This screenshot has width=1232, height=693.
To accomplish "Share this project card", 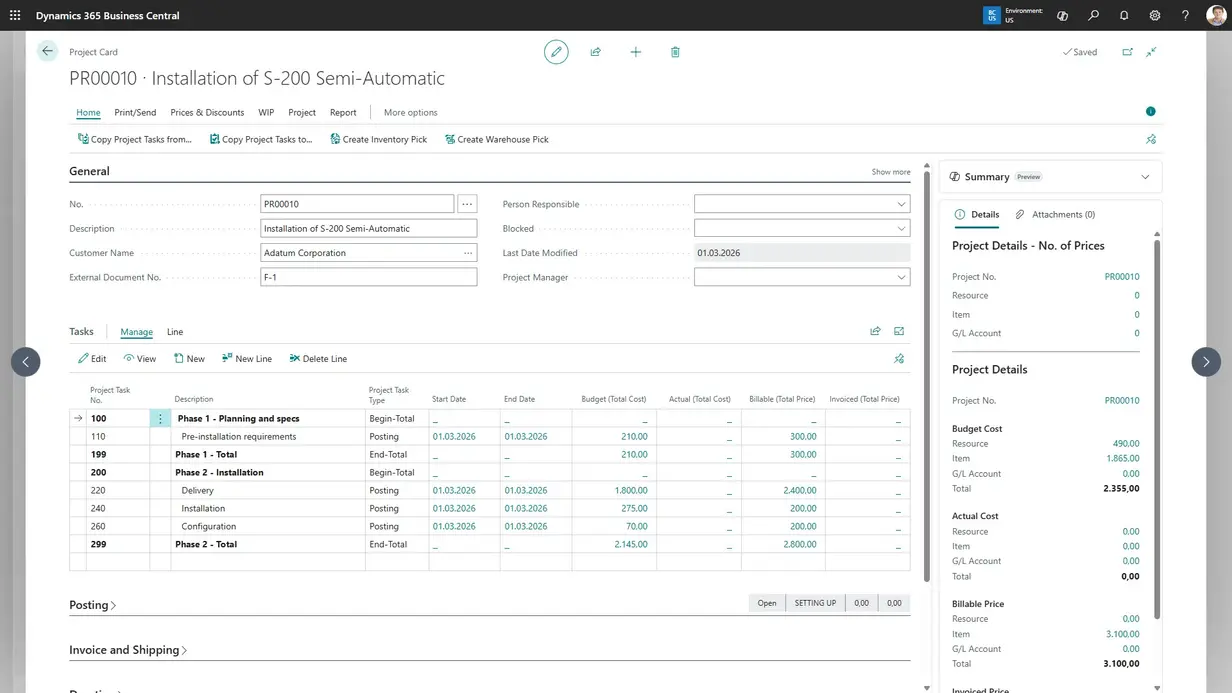I will pyautogui.click(x=596, y=52).
